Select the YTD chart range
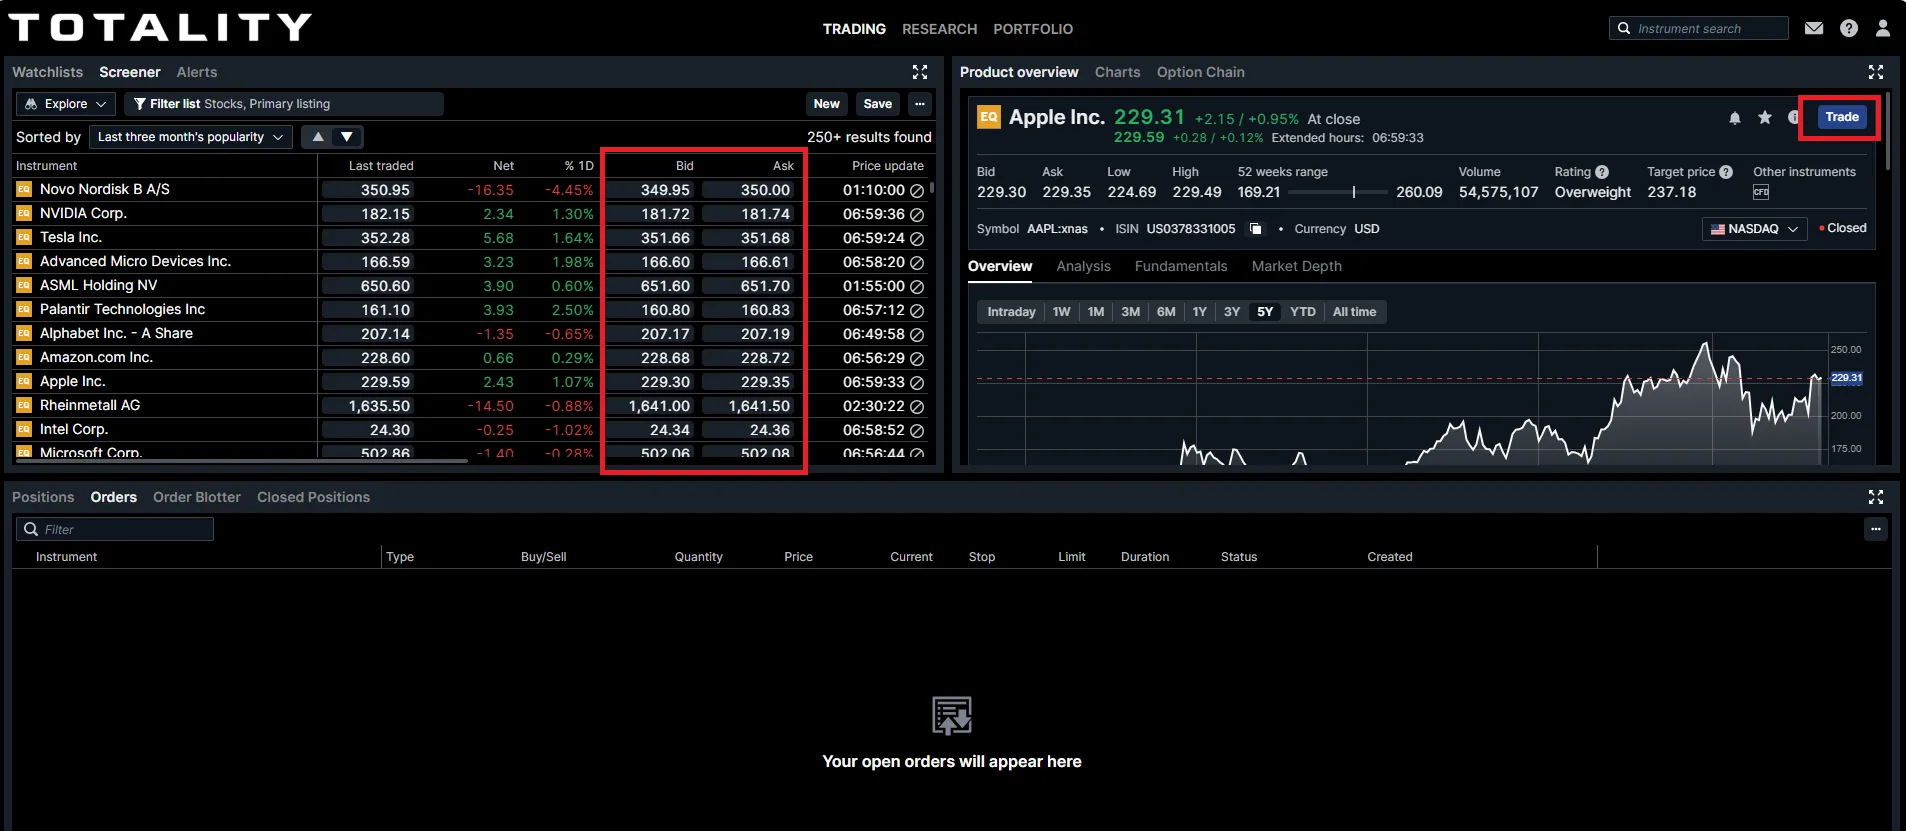This screenshot has width=1906, height=831. 1303,312
